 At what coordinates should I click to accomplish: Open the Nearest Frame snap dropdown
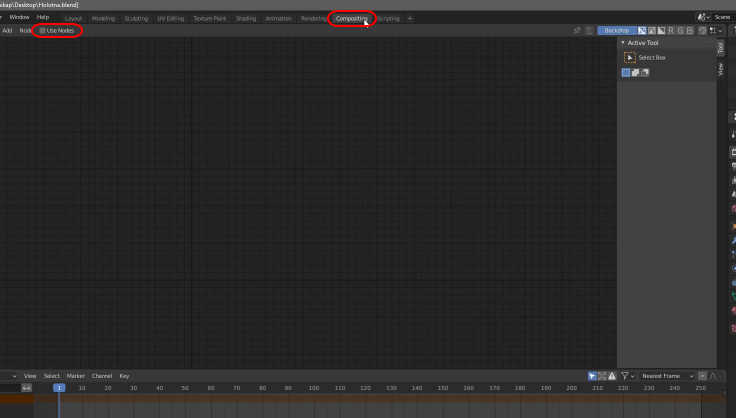(x=667, y=376)
